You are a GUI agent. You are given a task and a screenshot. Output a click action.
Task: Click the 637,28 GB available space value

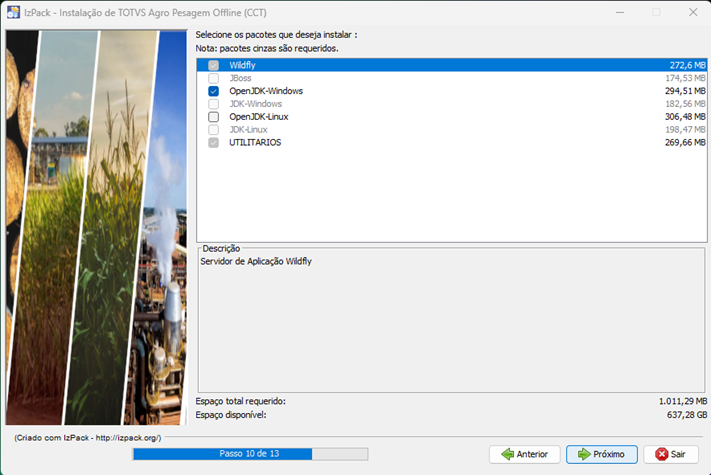(687, 415)
